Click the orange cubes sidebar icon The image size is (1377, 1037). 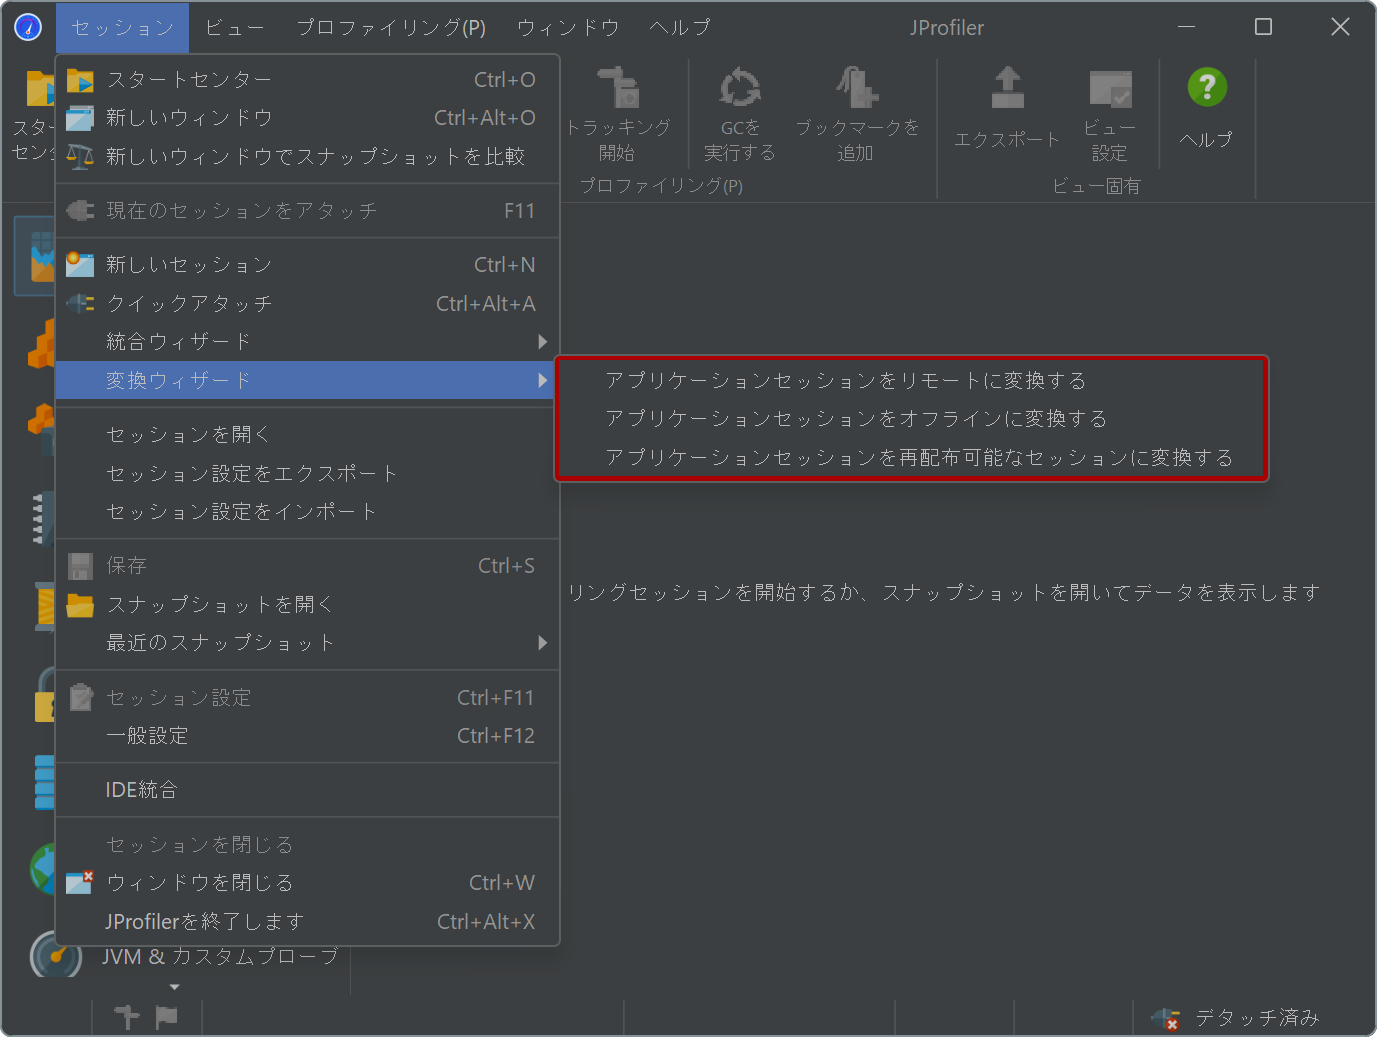pos(40,344)
